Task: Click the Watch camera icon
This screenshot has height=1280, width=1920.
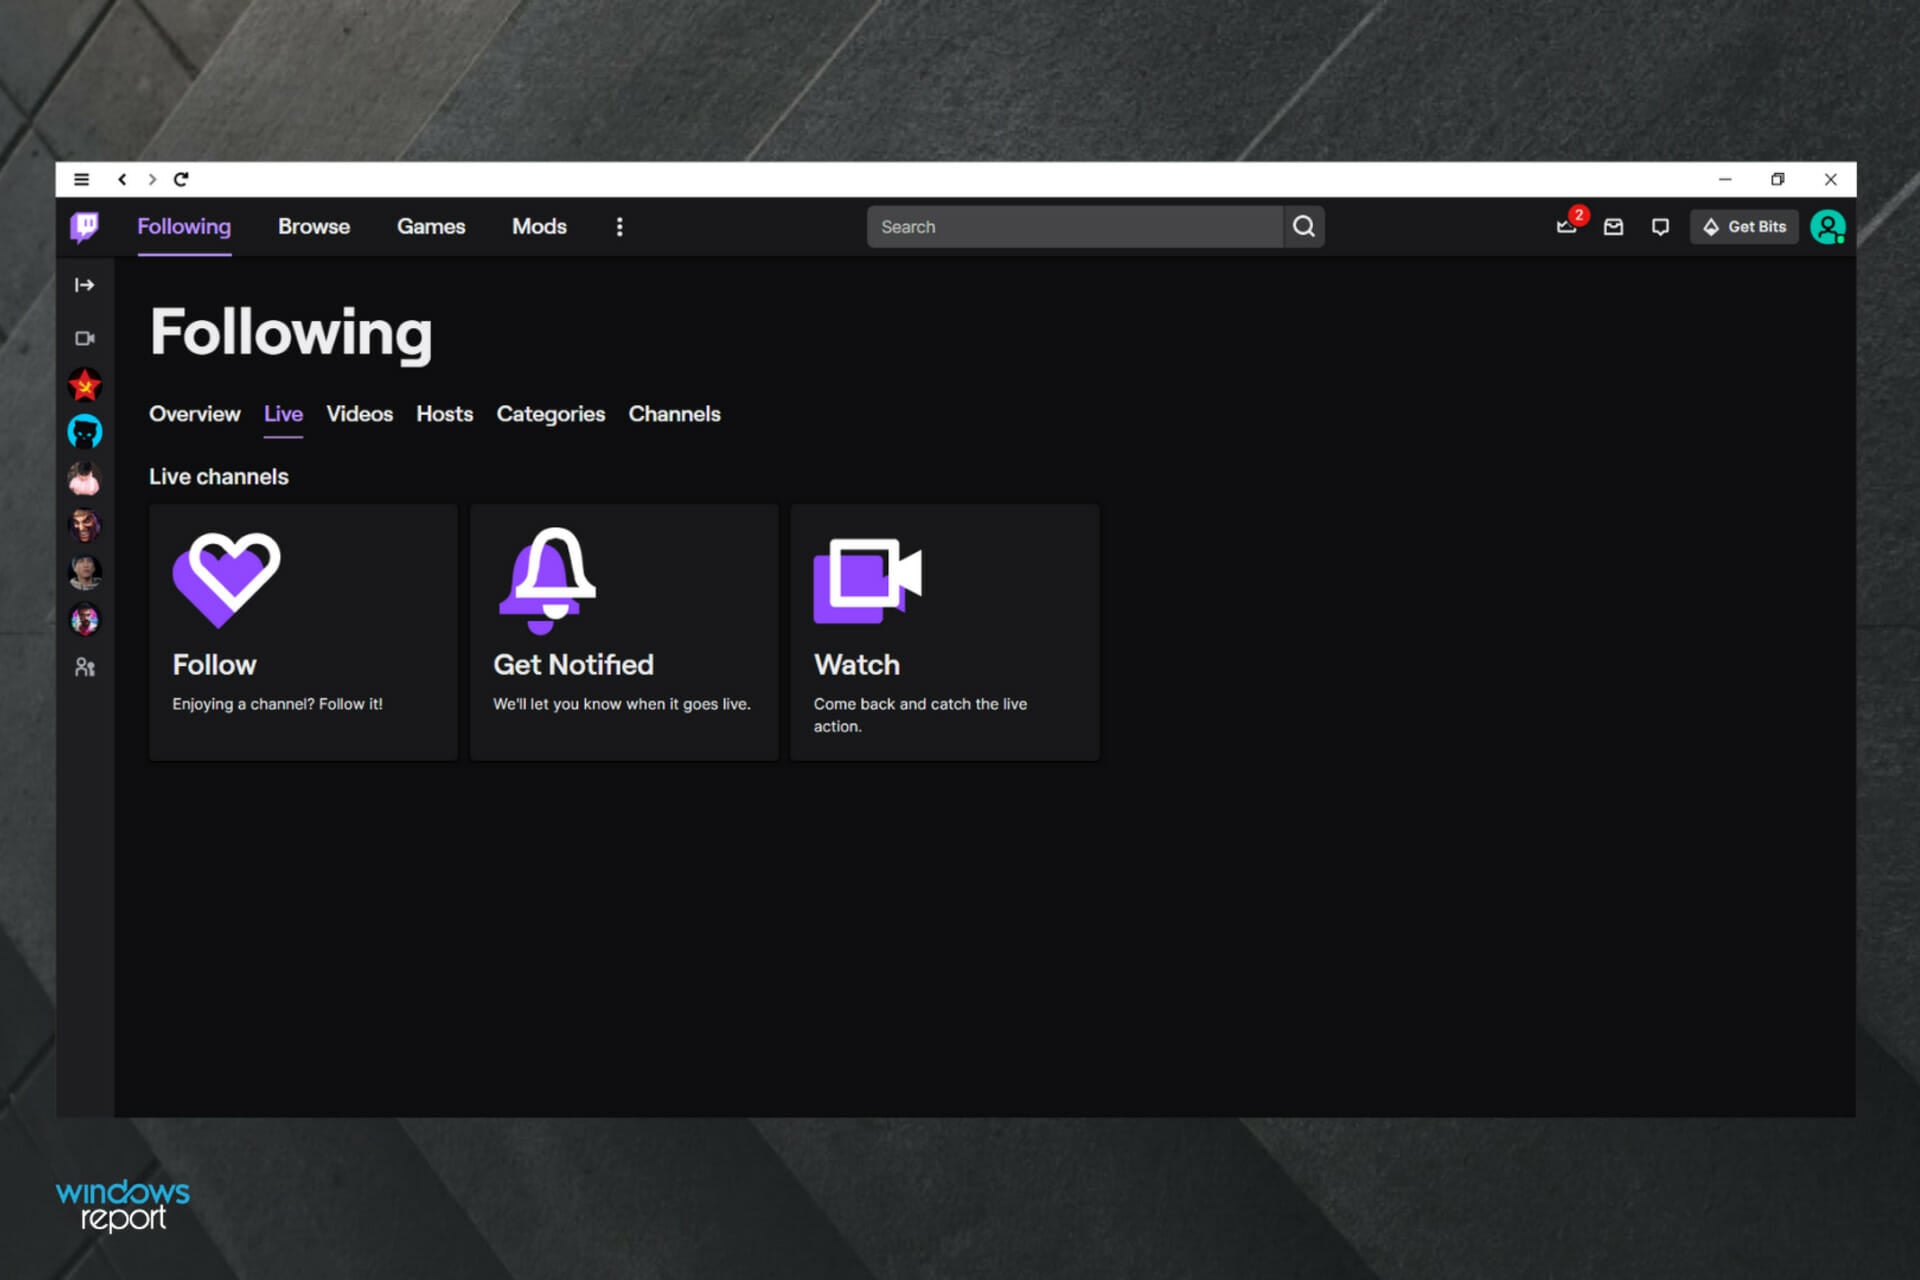Action: tap(867, 581)
